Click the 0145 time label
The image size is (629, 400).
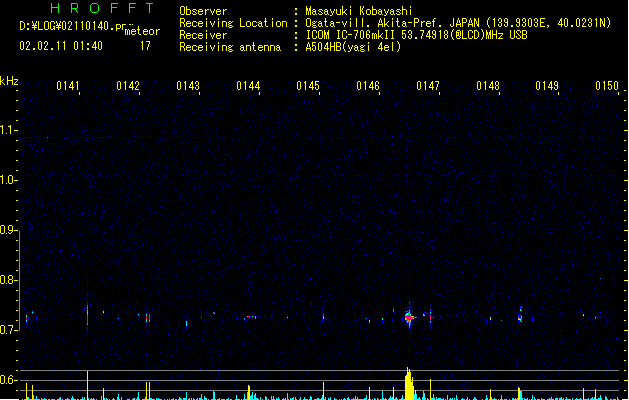pos(308,86)
